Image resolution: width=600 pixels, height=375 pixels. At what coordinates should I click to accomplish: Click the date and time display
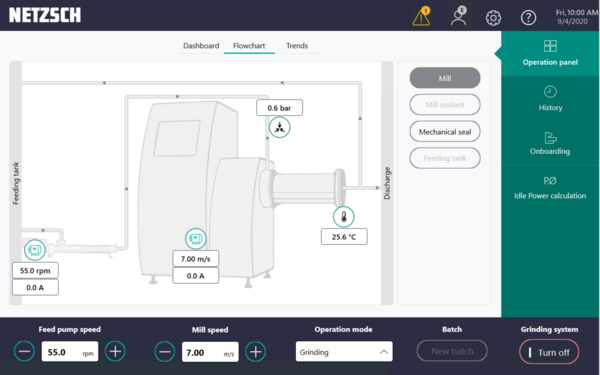[x=576, y=17]
